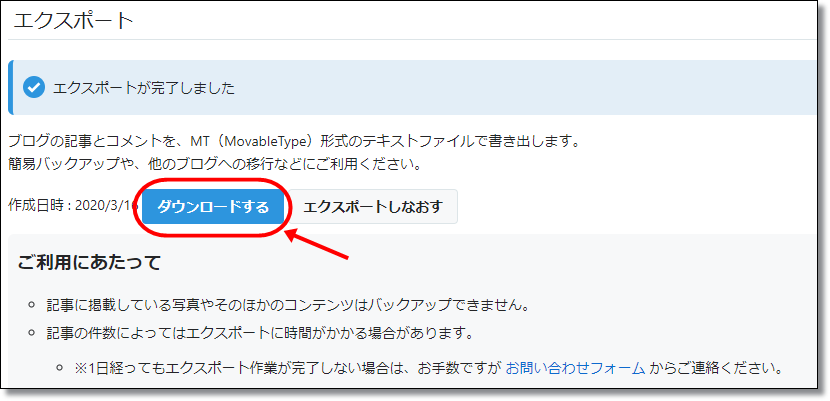
Task: Click the ※1日経っても note text
Action: pyautogui.click(x=428, y=367)
